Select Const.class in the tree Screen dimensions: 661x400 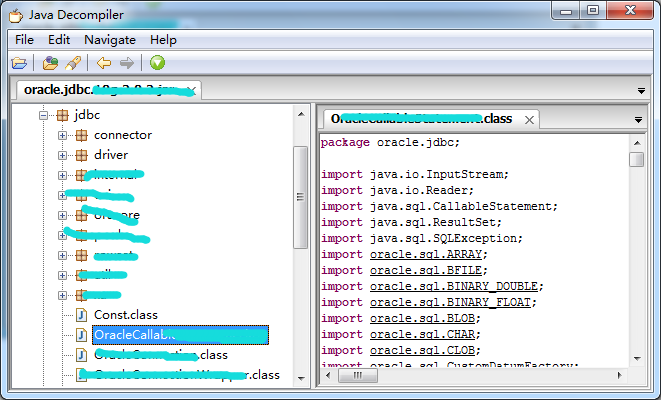click(126, 315)
